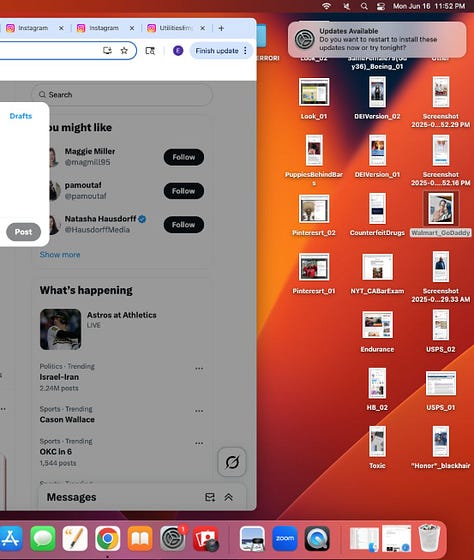474x560 pixels.
Task: Open the Messages drawer title
Action: point(71,497)
